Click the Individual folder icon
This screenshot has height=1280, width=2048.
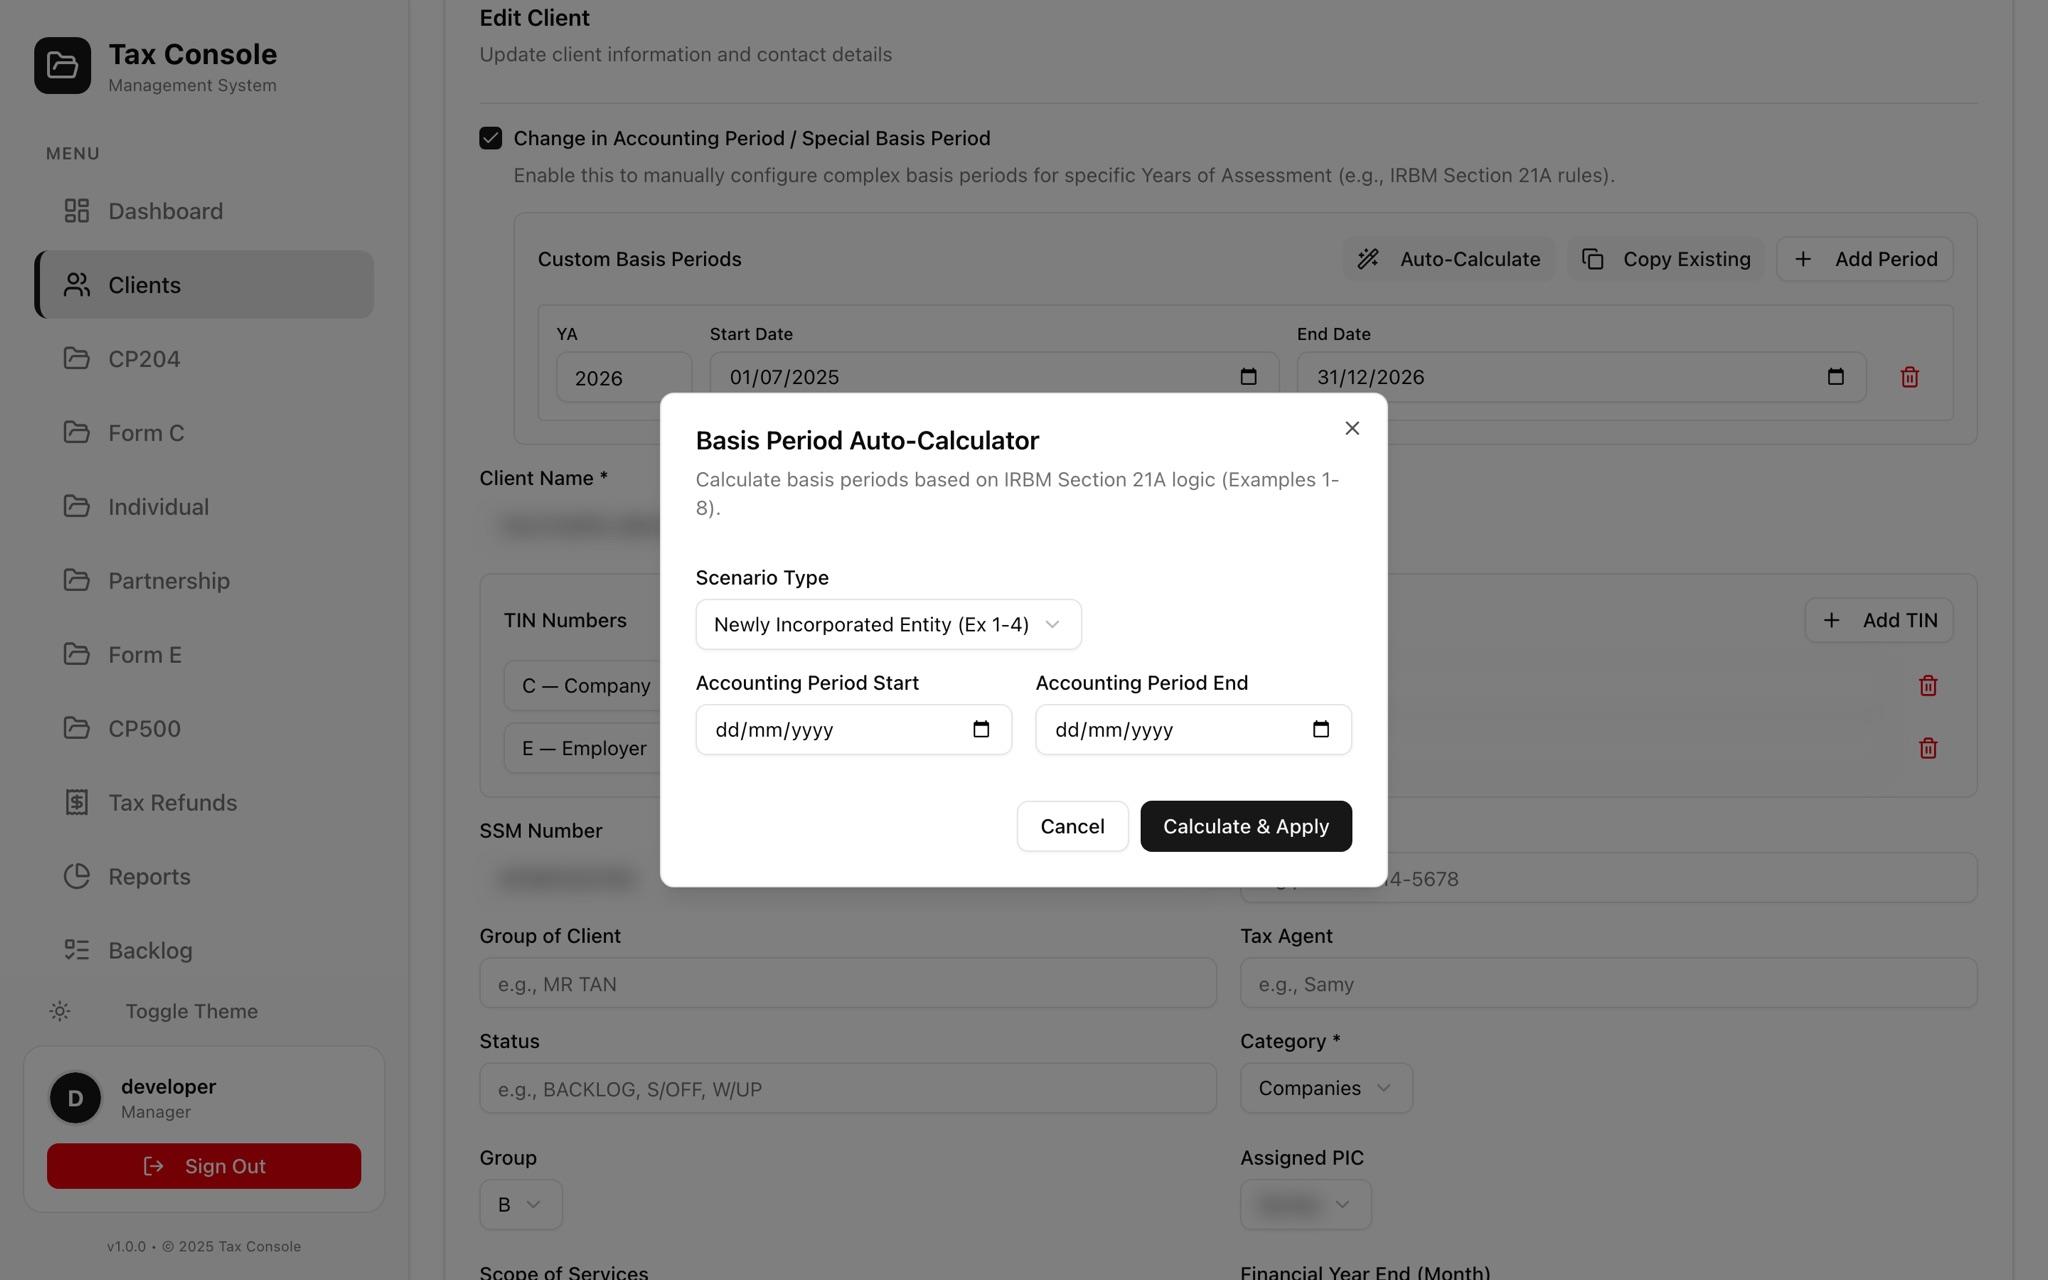coord(77,506)
